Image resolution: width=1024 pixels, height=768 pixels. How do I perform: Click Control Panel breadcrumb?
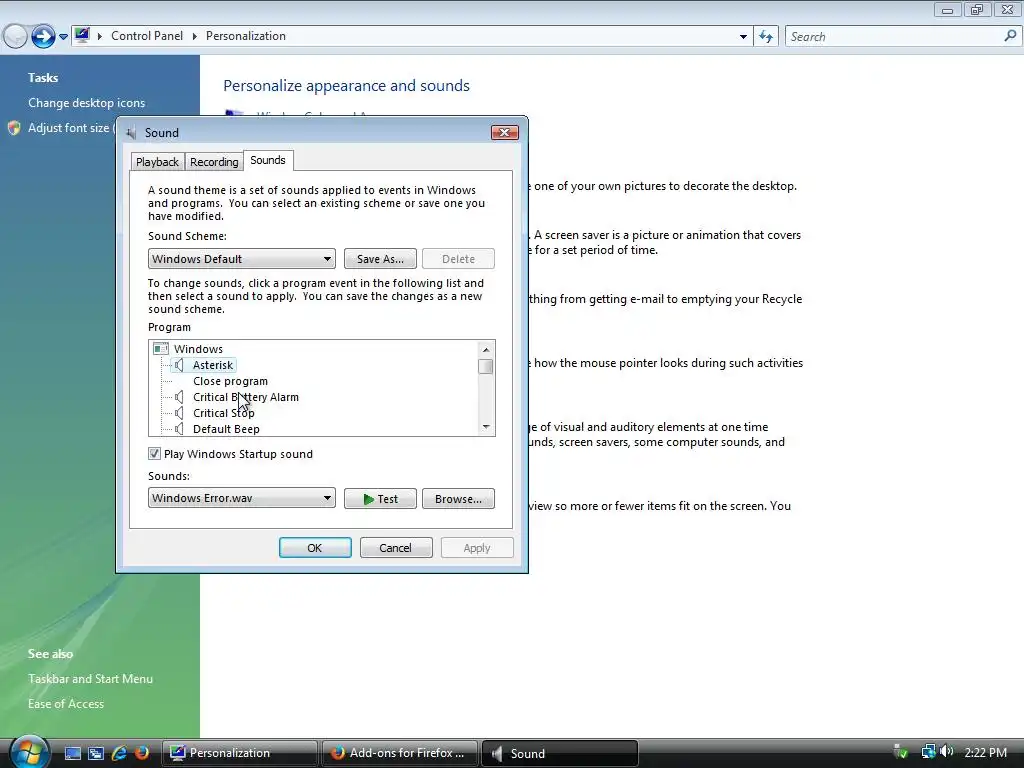click(147, 36)
